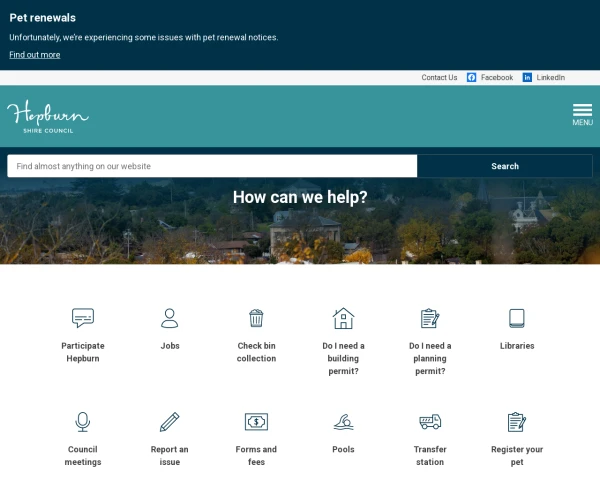Open Do I need a building permit link

click(343, 358)
